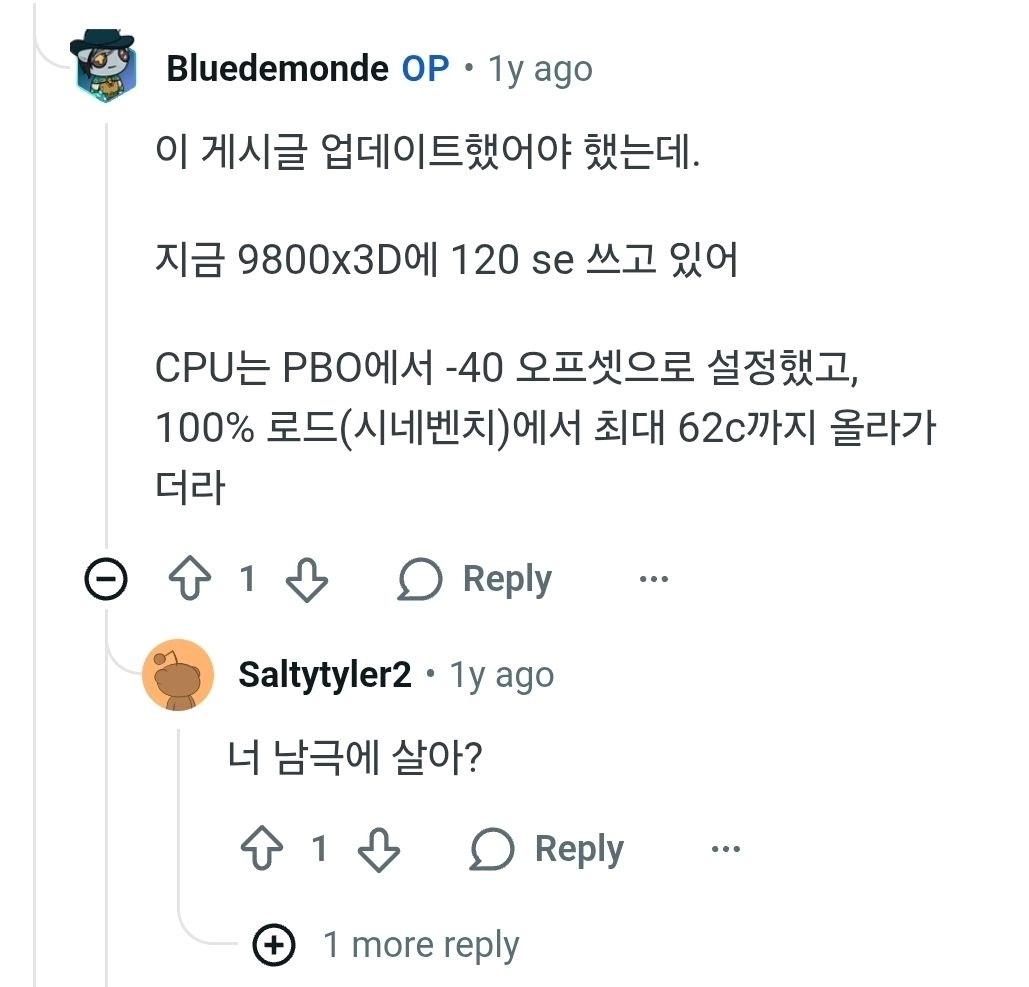Image resolution: width=1029 pixels, height=987 pixels.
Task: Open Bluedemonde's avatar profile picture
Action: (x=105, y=66)
